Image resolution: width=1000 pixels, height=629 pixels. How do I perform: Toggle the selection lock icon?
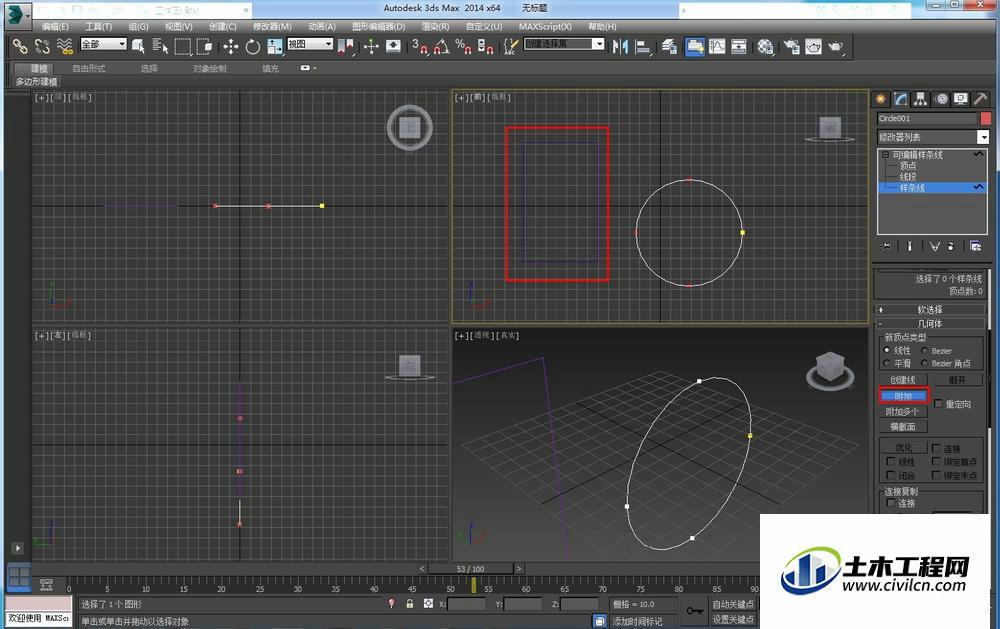click(409, 603)
